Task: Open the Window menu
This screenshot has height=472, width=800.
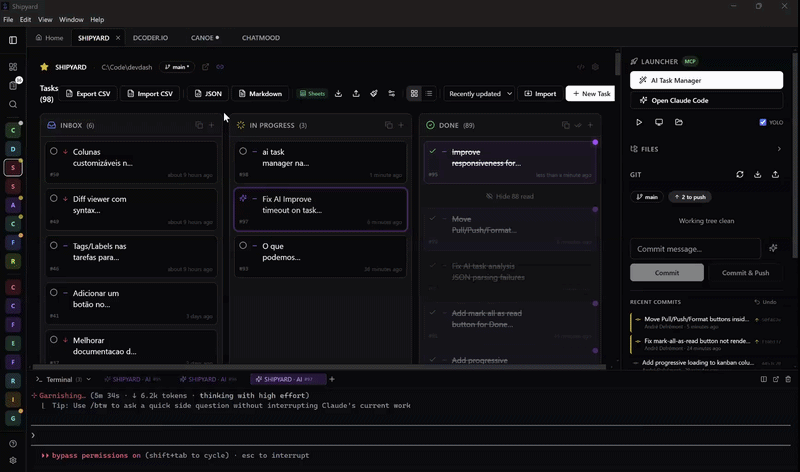Action: click(71, 19)
